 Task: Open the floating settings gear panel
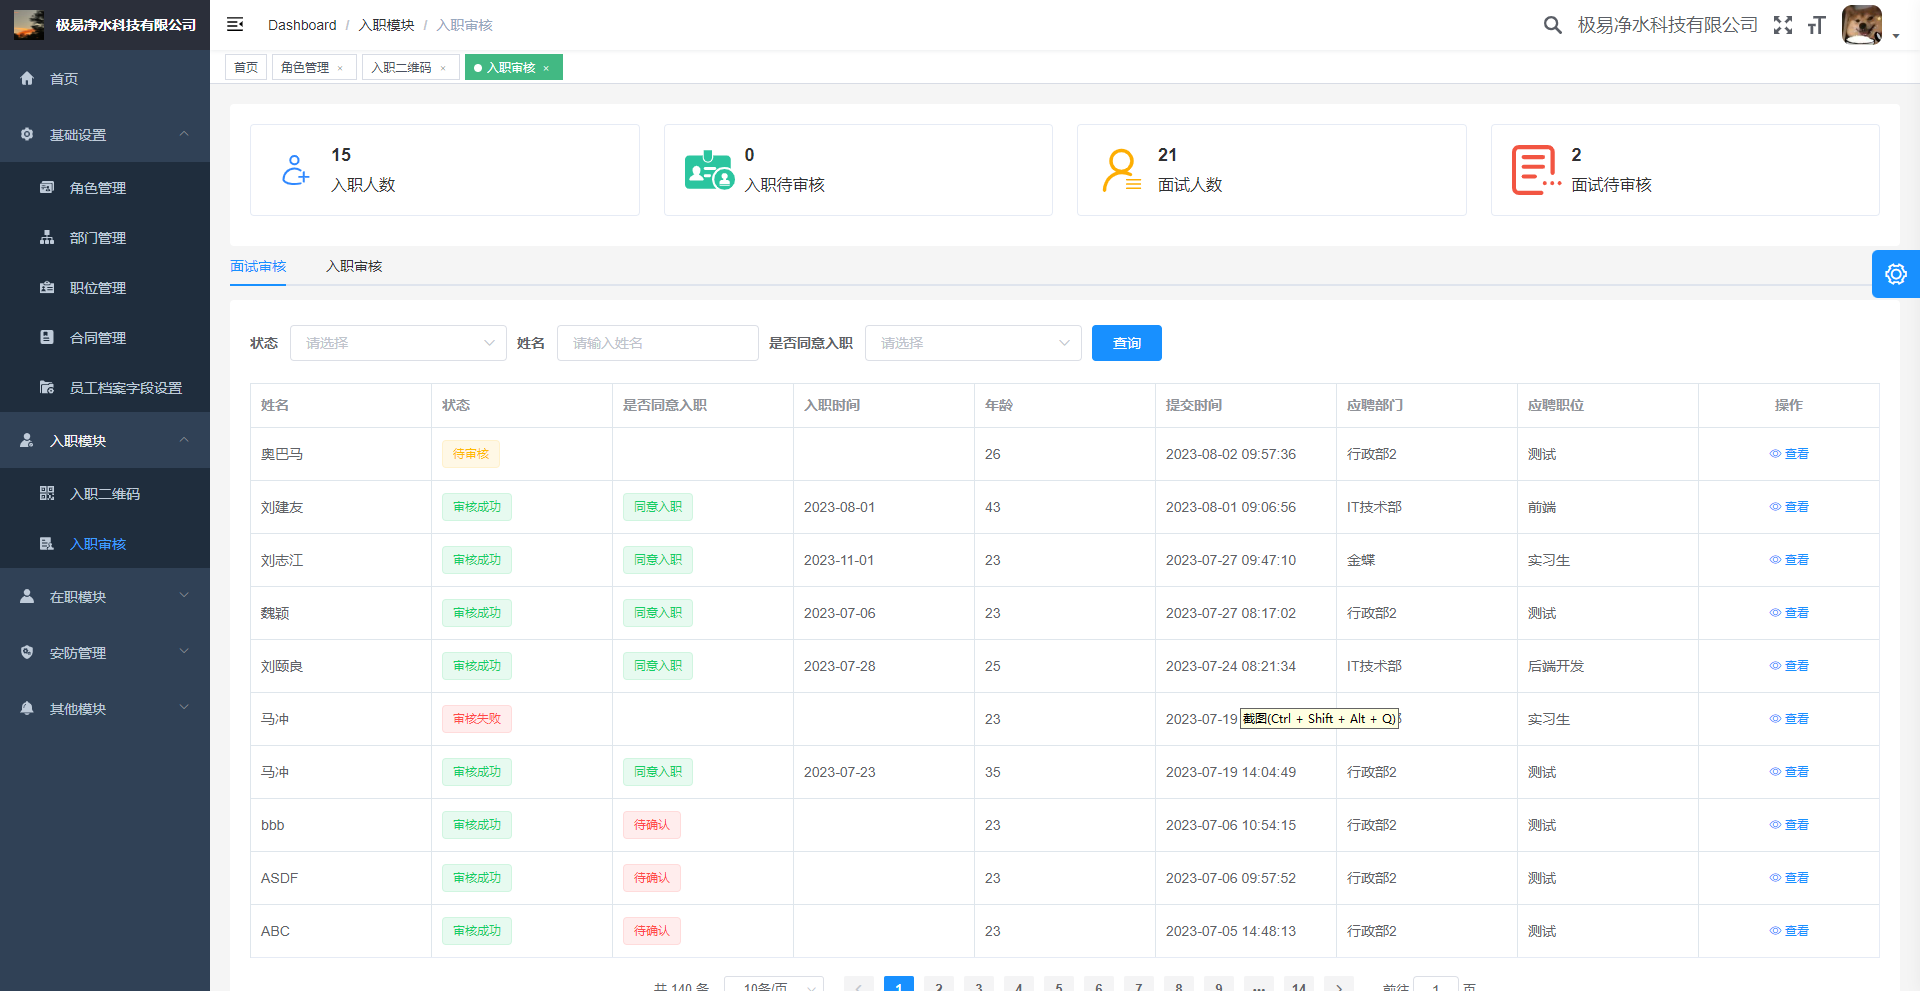pyautogui.click(x=1896, y=274)
